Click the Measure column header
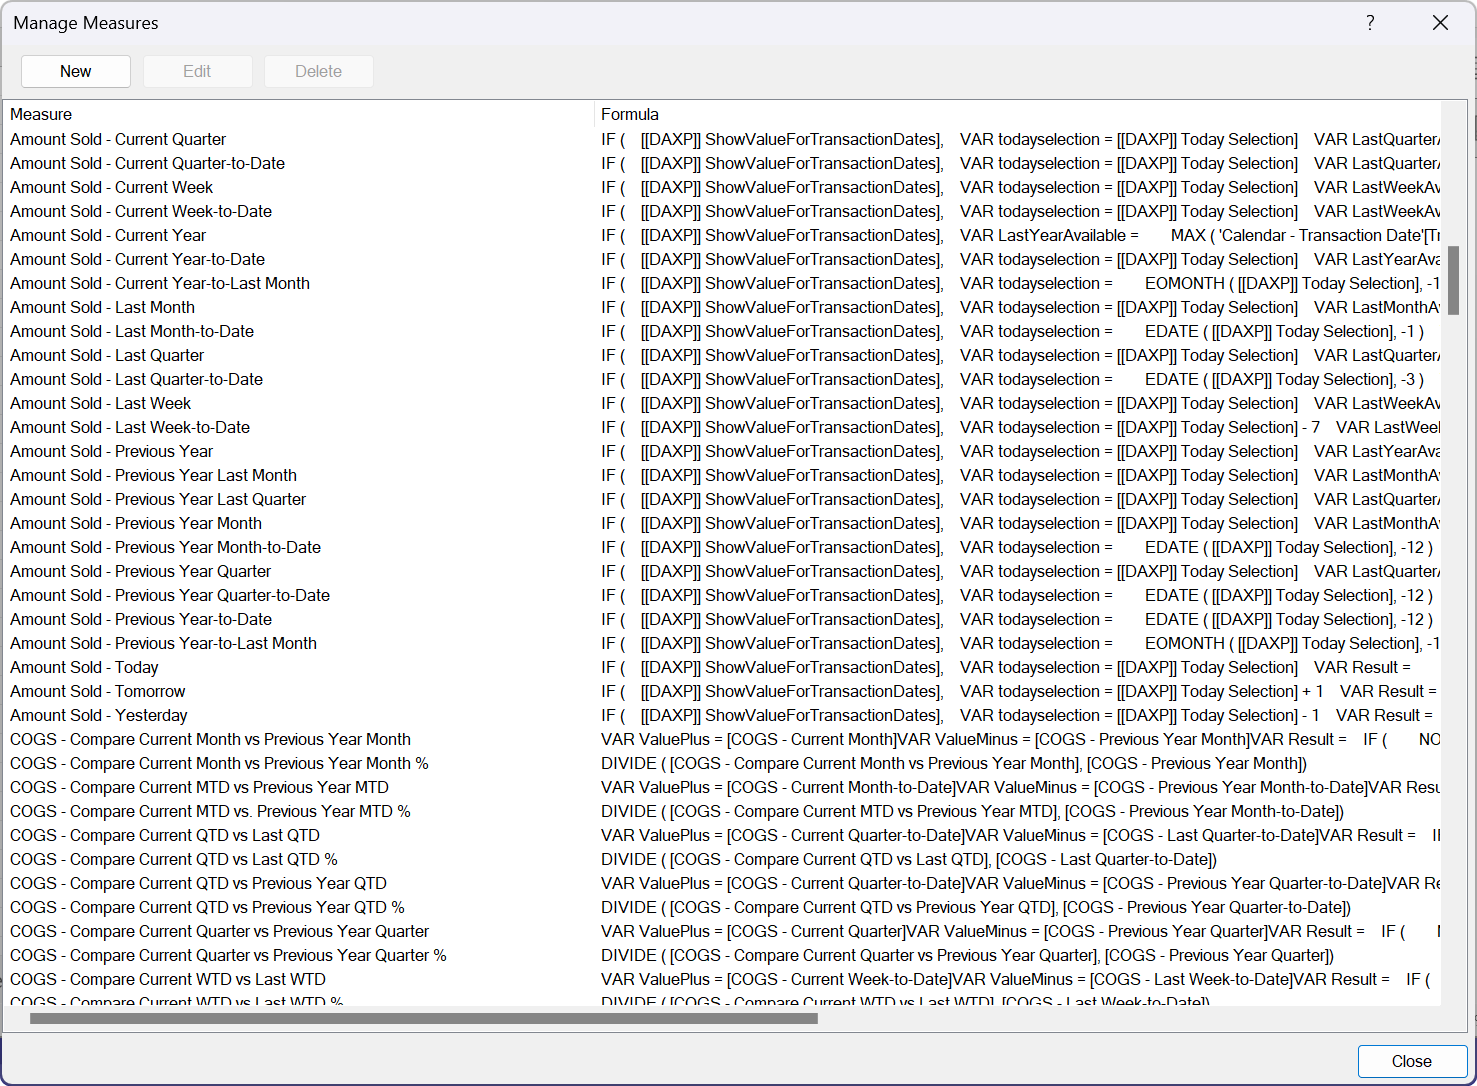 [41, 114]
